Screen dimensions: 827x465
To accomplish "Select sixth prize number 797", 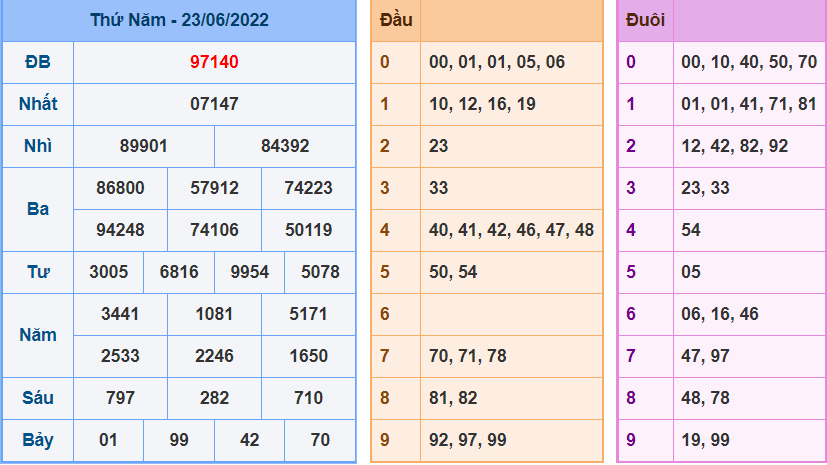I will (x=120, y=398).
